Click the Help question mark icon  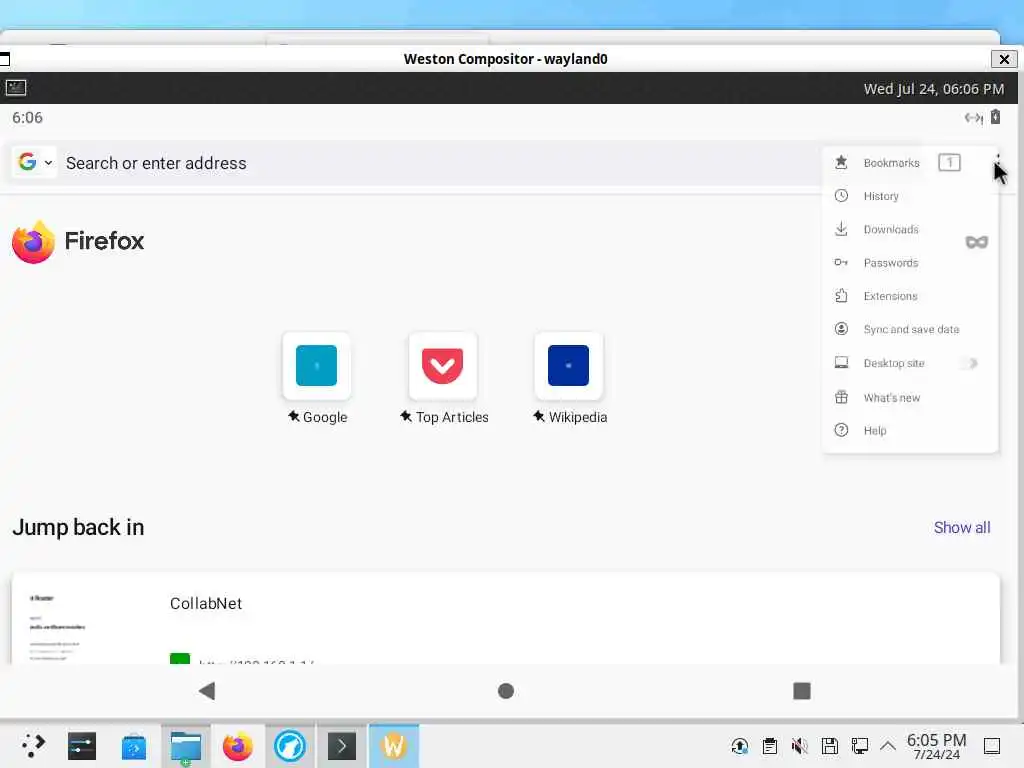pos(841,430)
